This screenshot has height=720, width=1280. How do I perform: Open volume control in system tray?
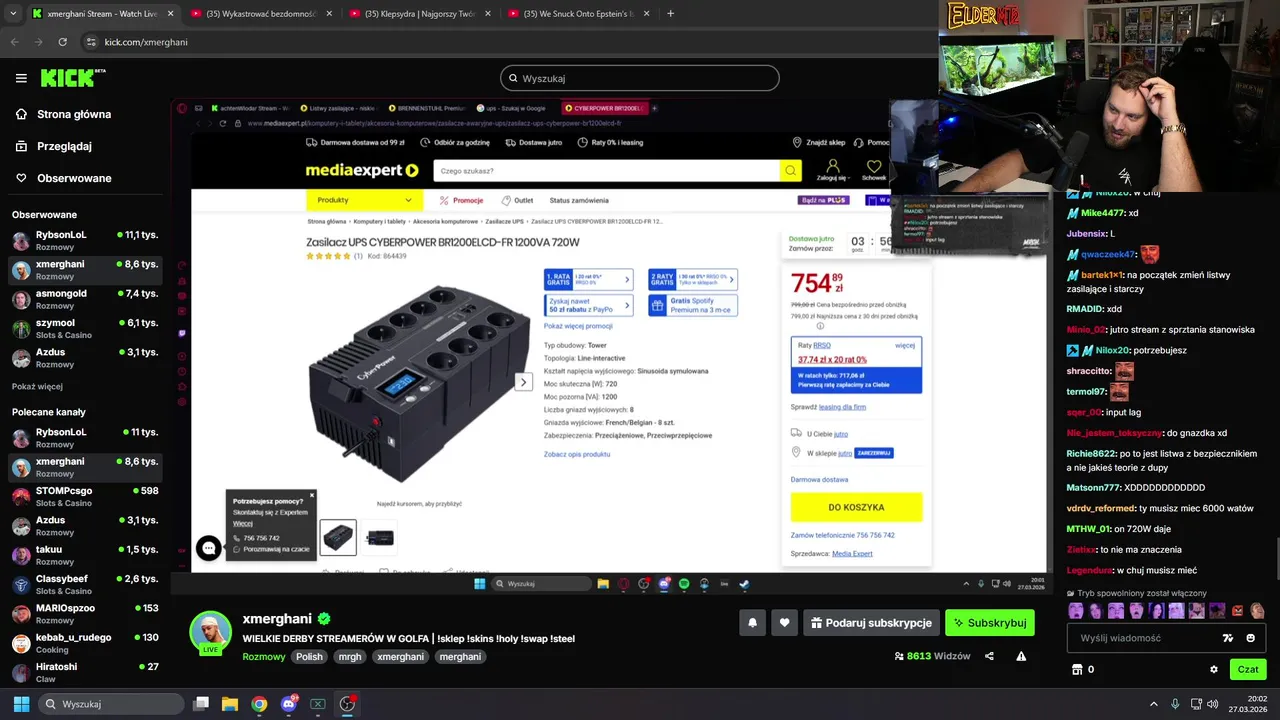coord(1213,704)
